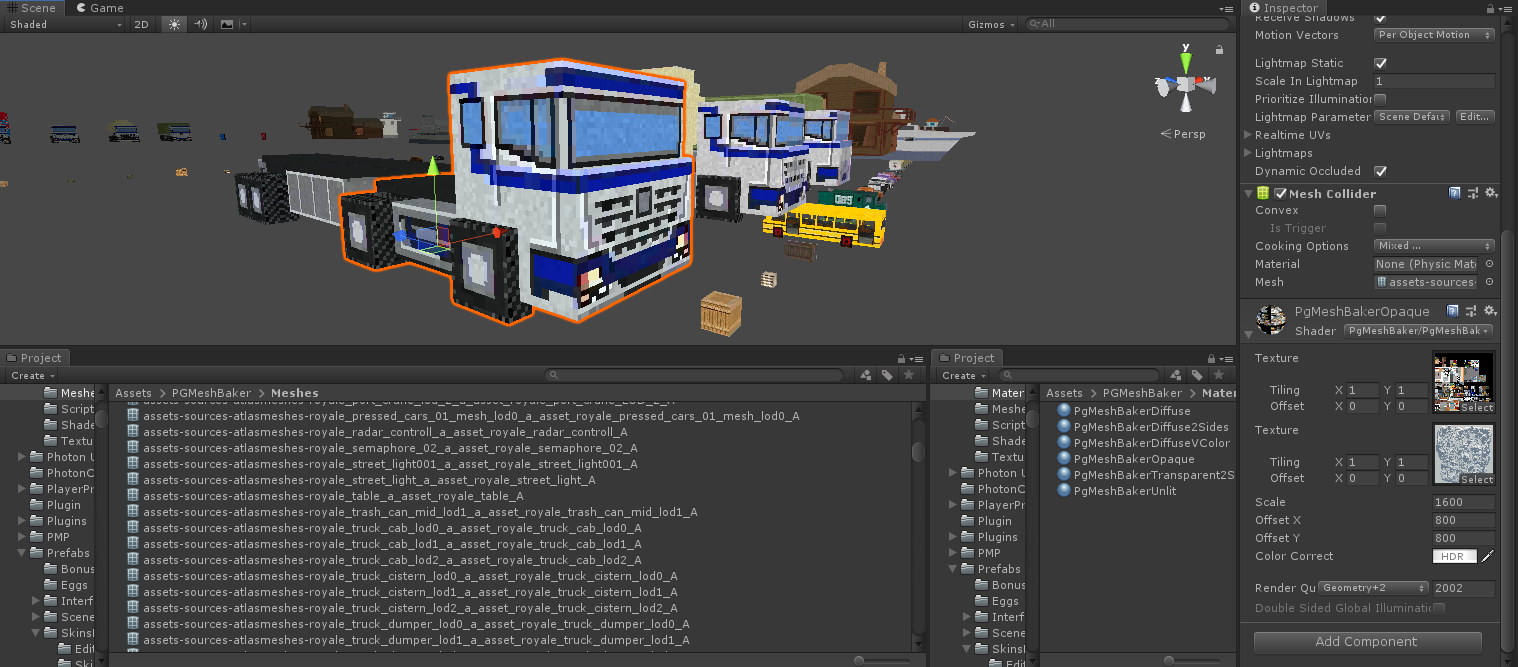The width and height of the screenshot is (1518, 667).
Task: Select PgMeshBakerUnlit material asset
Action: [x=1117, y=491]
